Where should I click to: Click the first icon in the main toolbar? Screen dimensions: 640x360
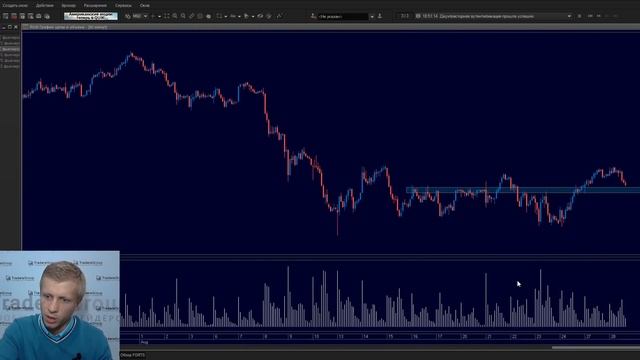6,16
